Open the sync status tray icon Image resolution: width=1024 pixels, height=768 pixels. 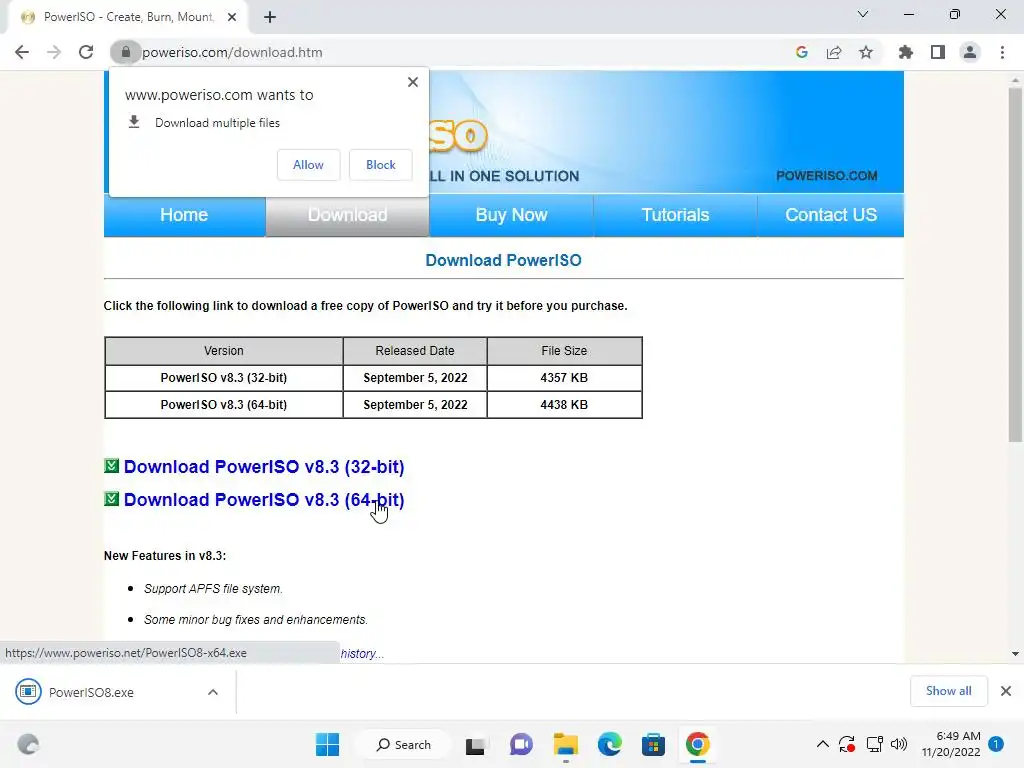click(847, 744)
